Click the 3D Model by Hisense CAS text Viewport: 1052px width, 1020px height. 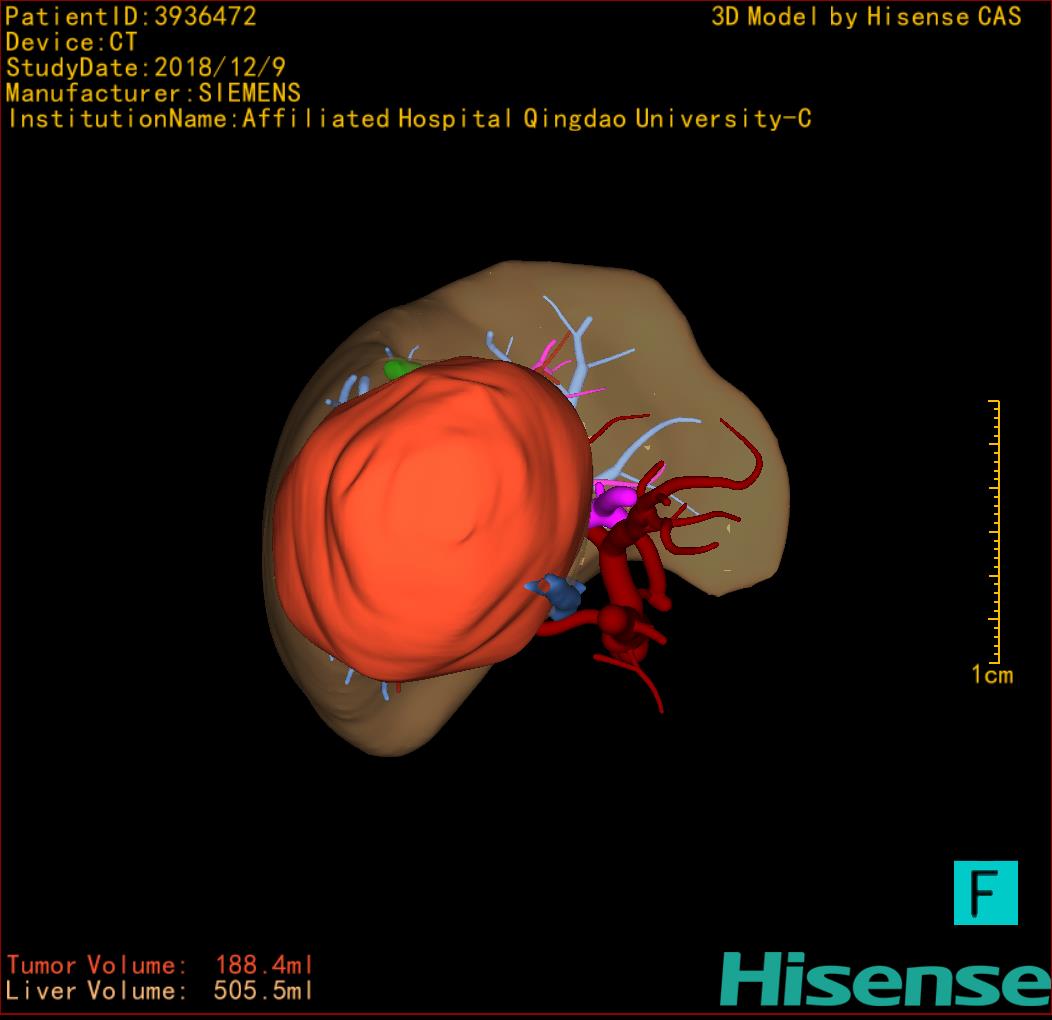866,16
